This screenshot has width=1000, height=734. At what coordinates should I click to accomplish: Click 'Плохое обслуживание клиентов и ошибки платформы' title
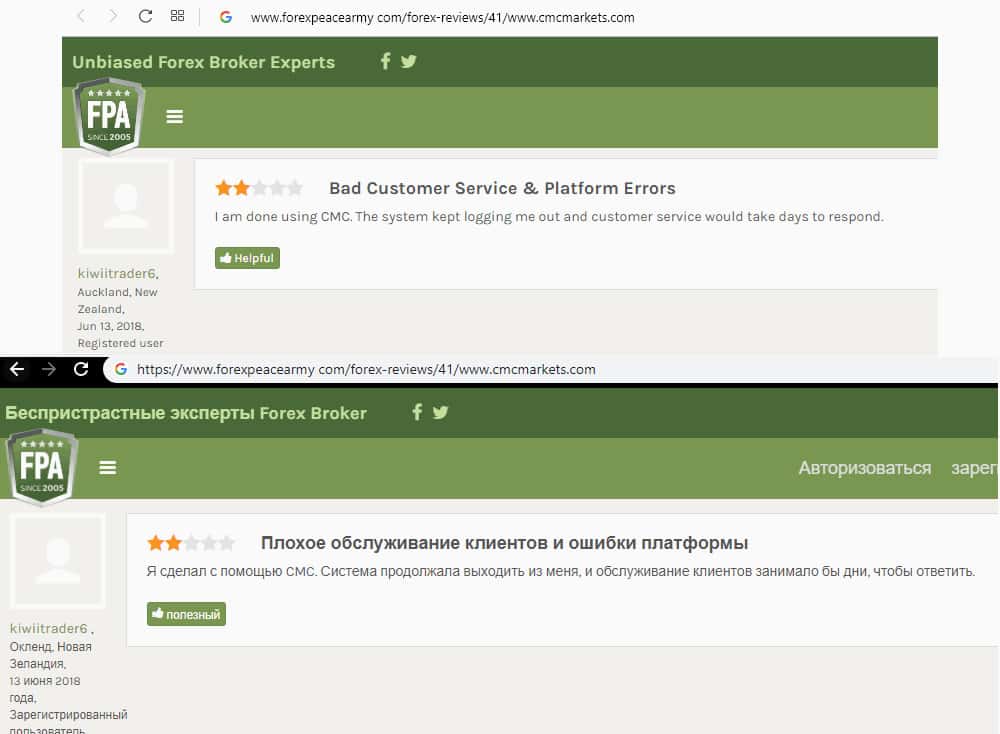(504, 543)
